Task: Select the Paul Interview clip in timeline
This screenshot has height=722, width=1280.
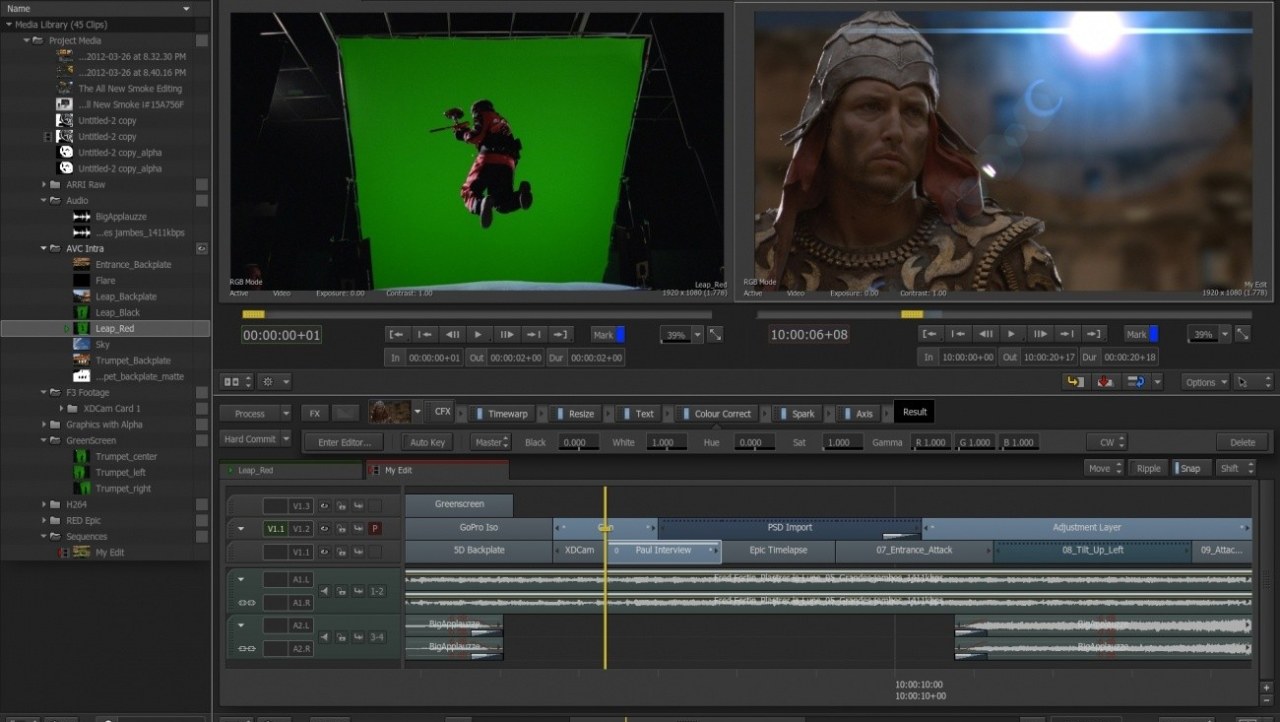Action: tap(663, 551)
